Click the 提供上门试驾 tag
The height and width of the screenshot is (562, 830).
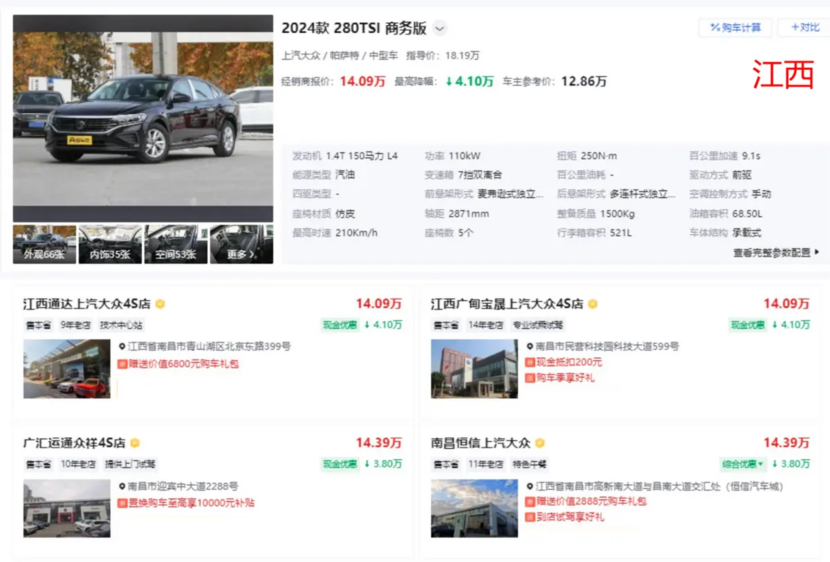coord(130,464)
